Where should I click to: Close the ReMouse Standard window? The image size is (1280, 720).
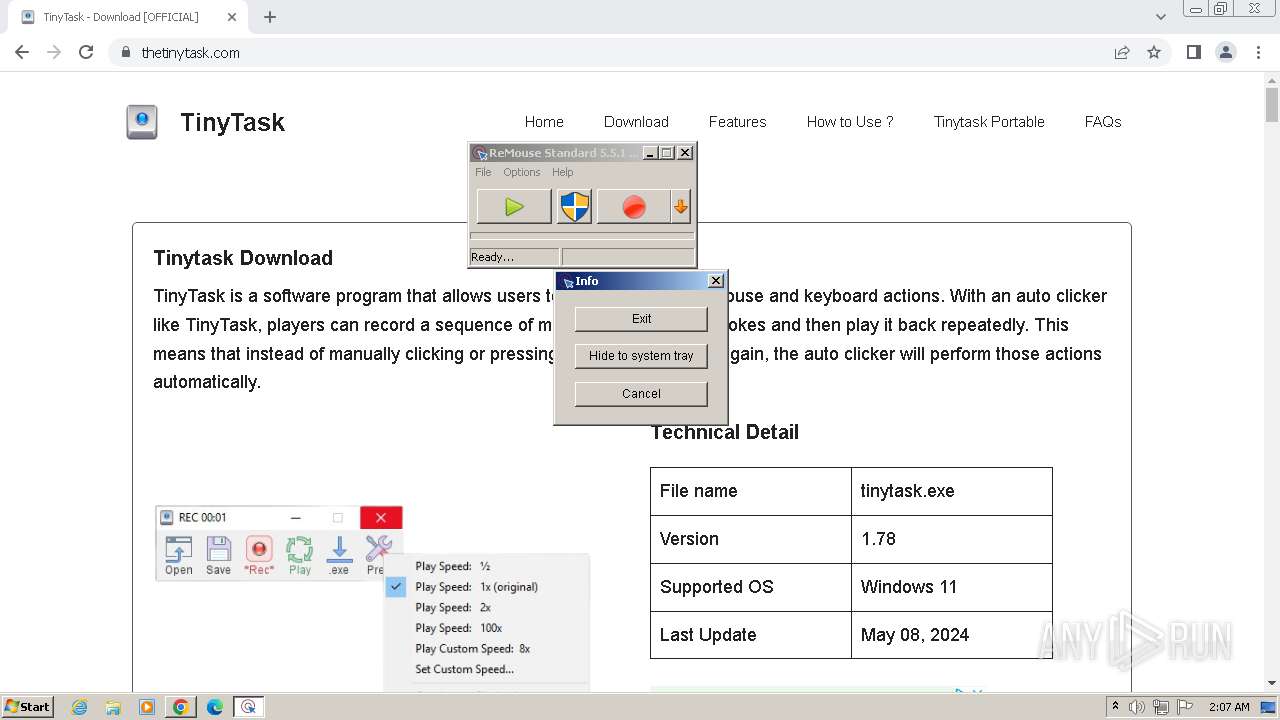[685, 153]
